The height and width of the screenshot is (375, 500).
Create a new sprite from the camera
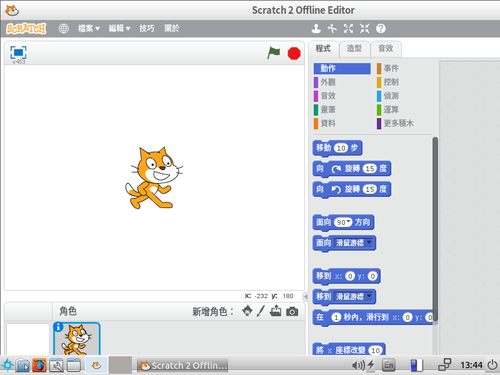(292, 312)
